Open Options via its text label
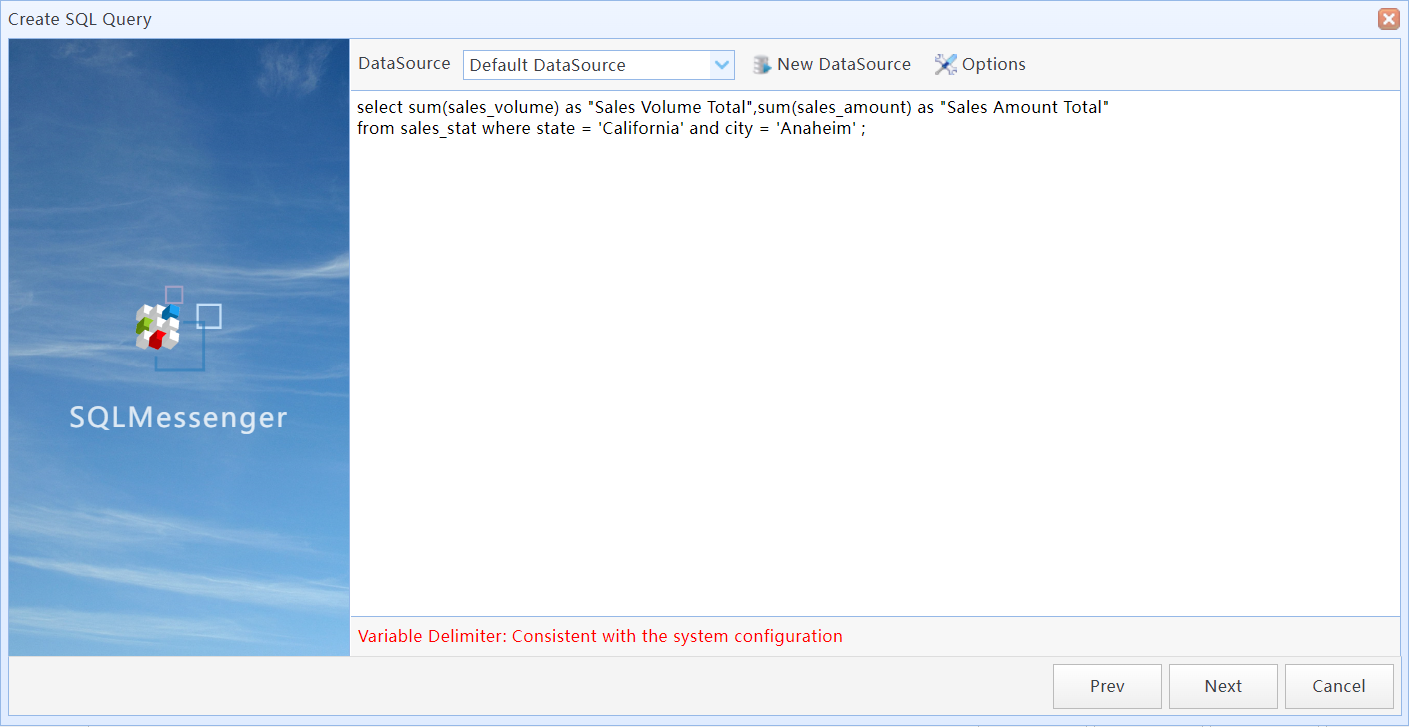Viewport: 1409px width, 727px height. coord(993,64)
